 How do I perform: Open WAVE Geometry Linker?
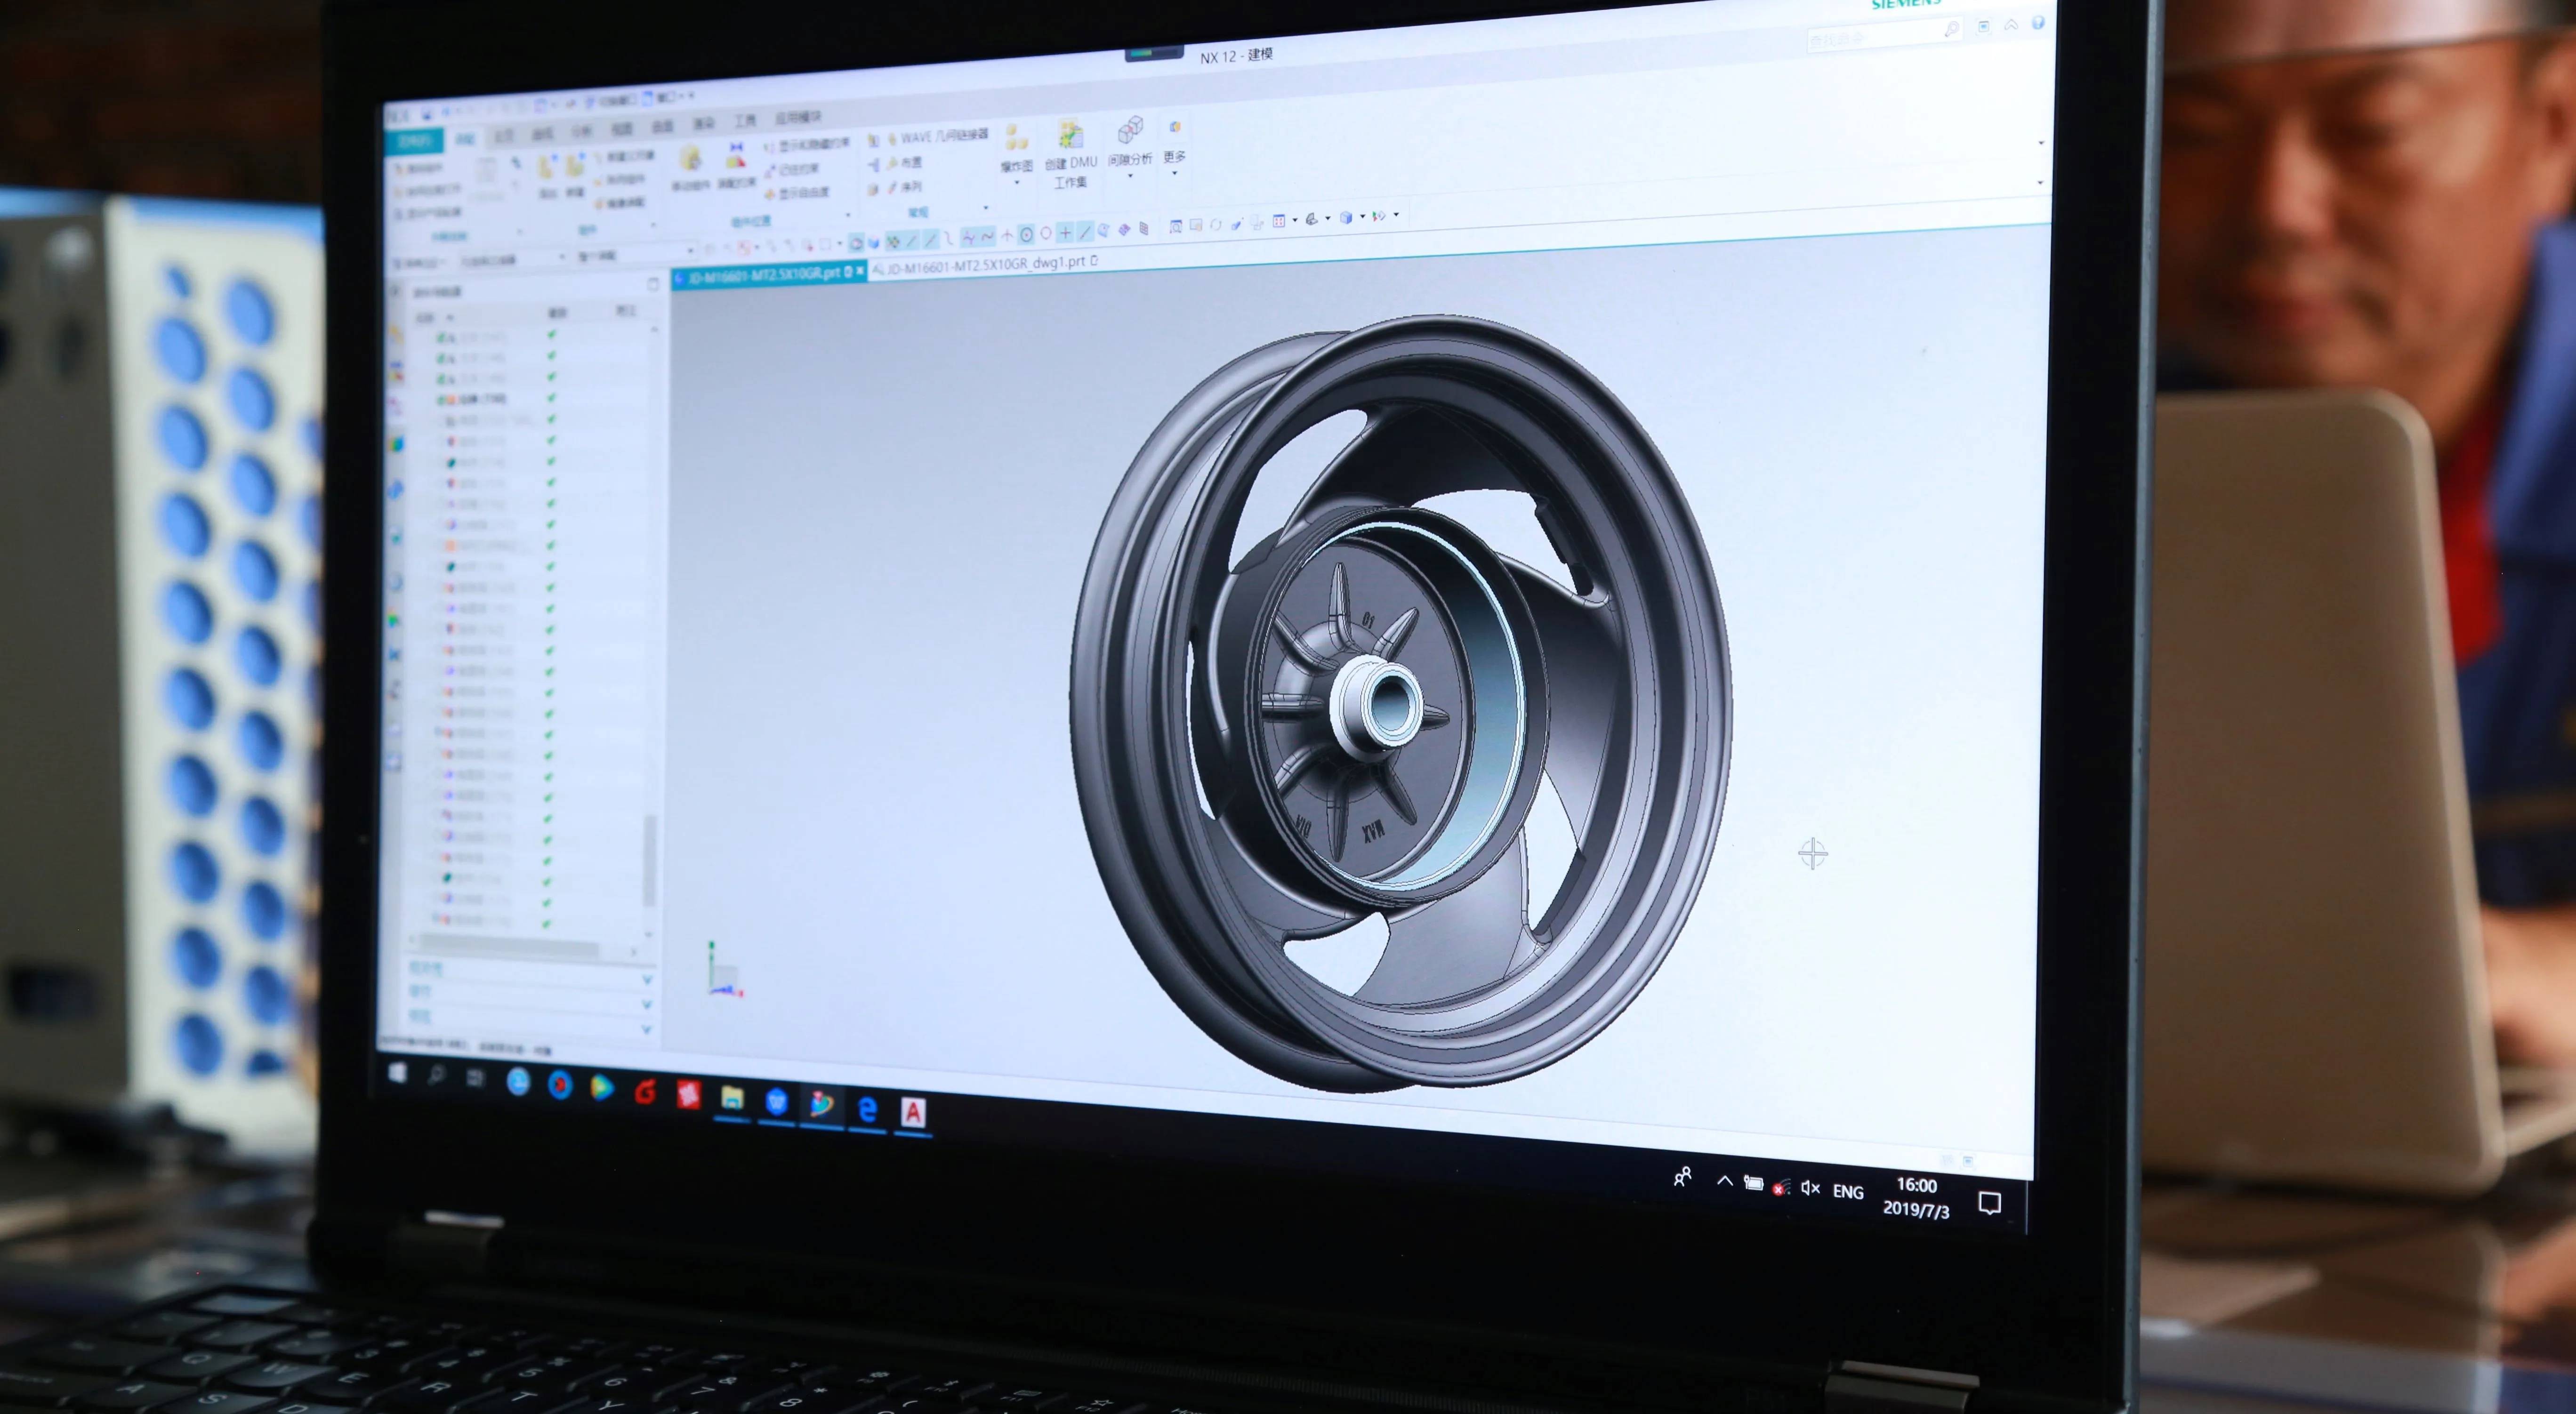[936, 136]
